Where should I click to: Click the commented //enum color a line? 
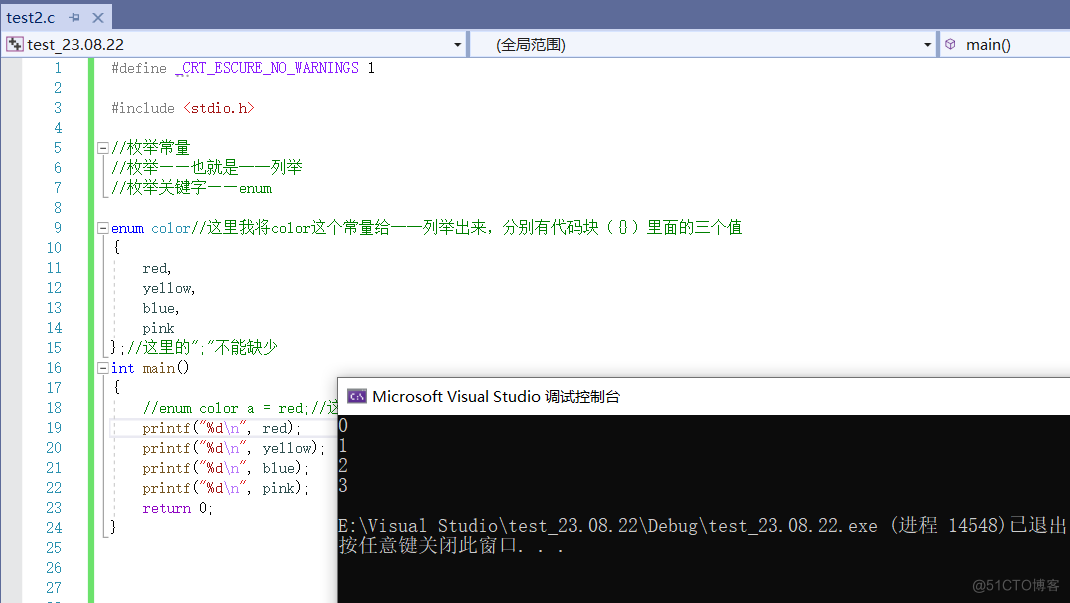[x=240, y=408]
